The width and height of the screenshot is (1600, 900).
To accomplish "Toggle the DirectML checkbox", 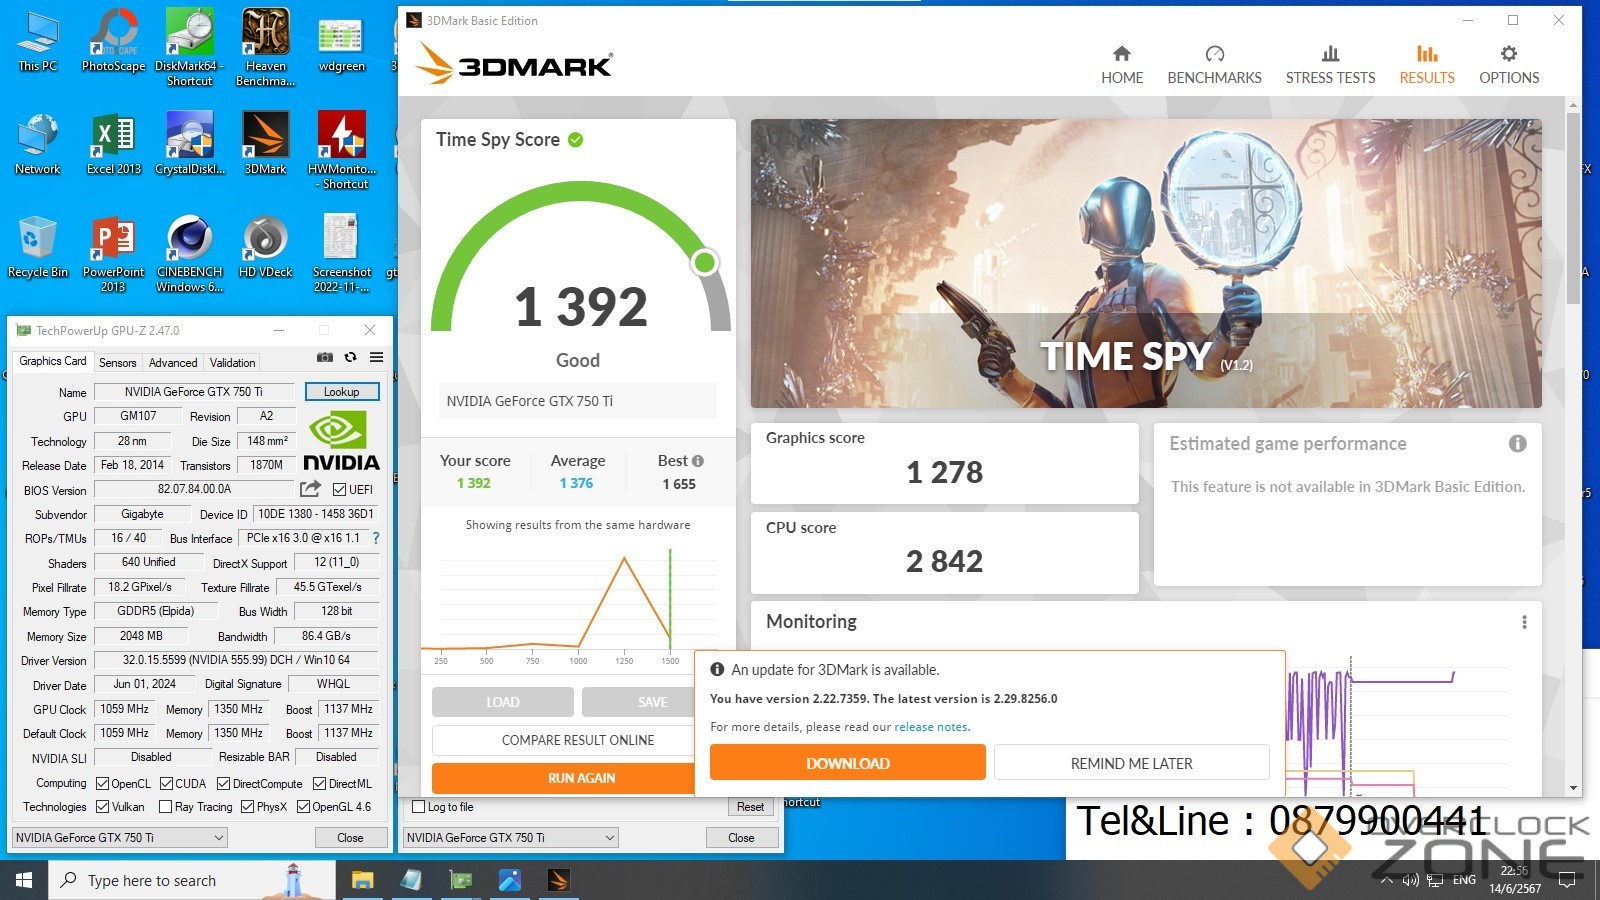I will point(319,783).
